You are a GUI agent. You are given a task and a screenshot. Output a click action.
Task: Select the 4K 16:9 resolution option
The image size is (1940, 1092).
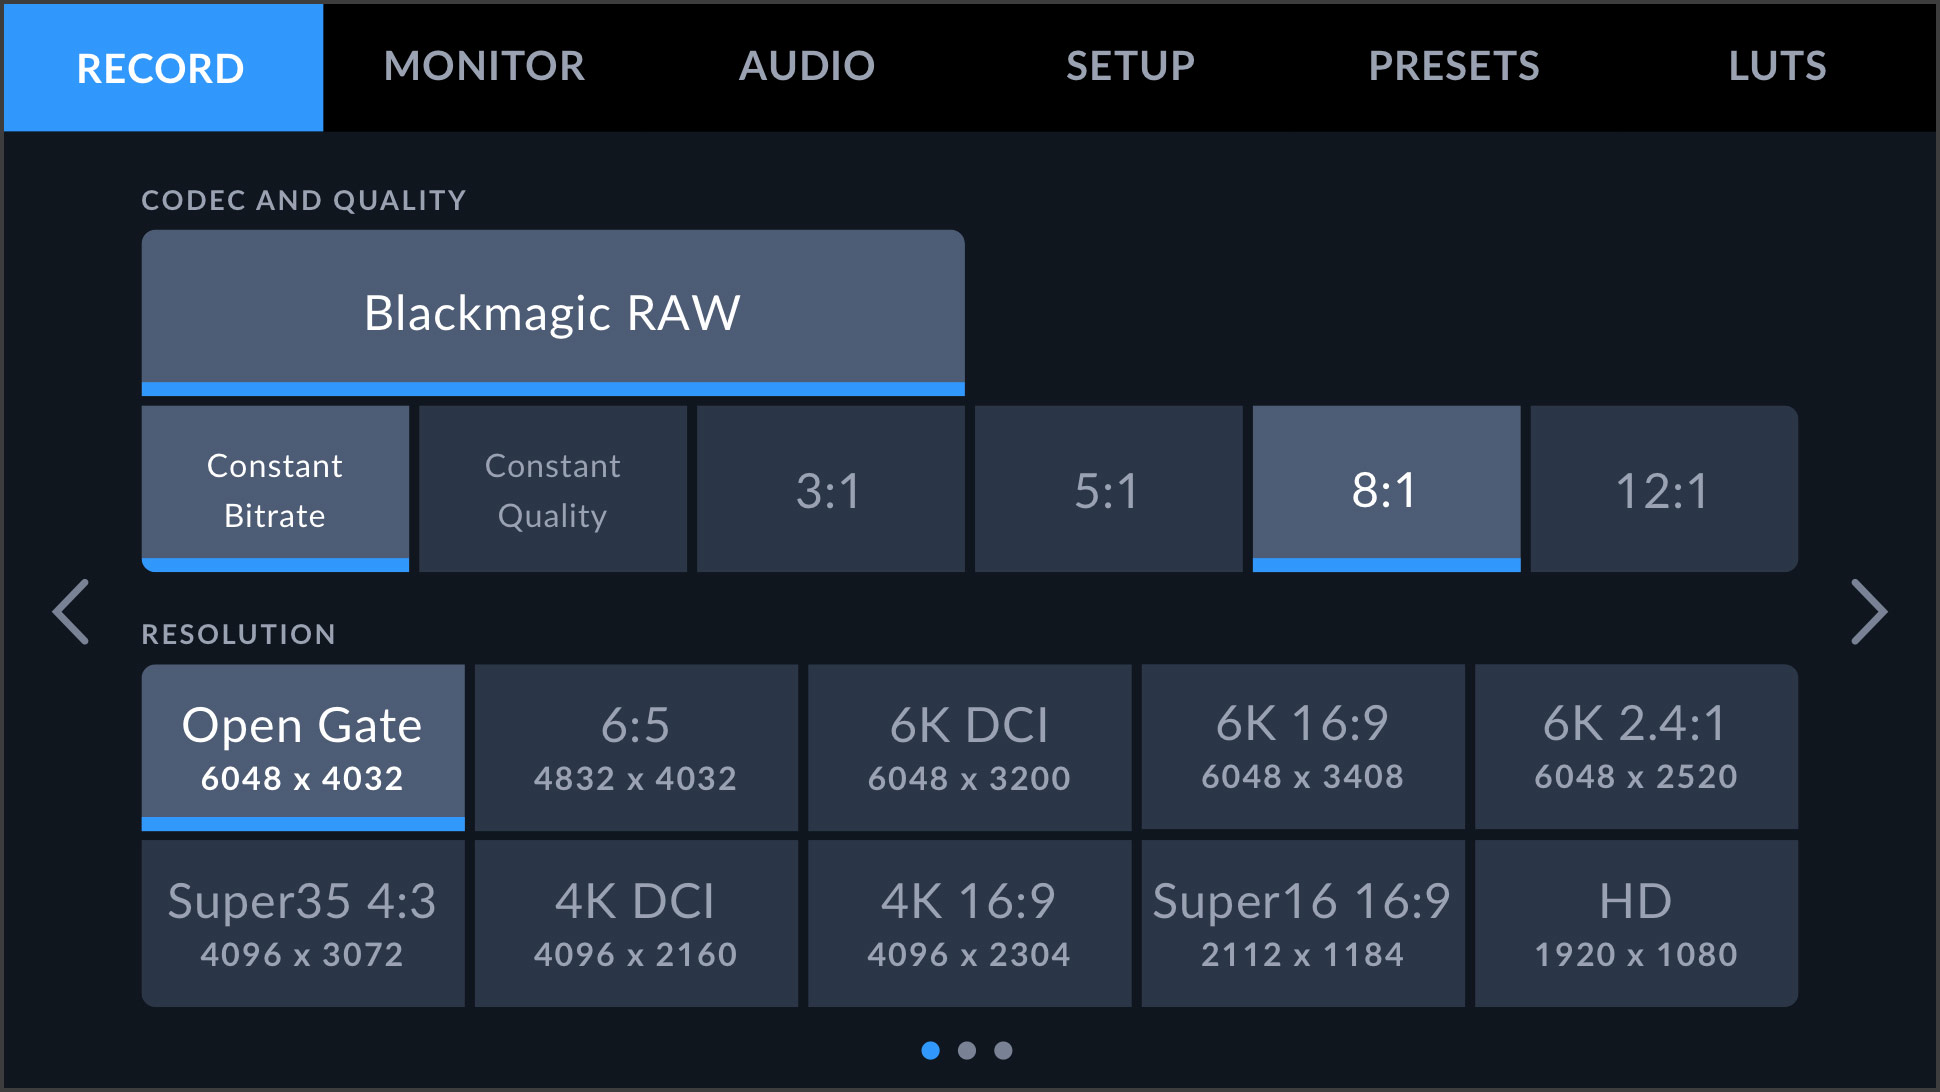(x=969, y=922)
